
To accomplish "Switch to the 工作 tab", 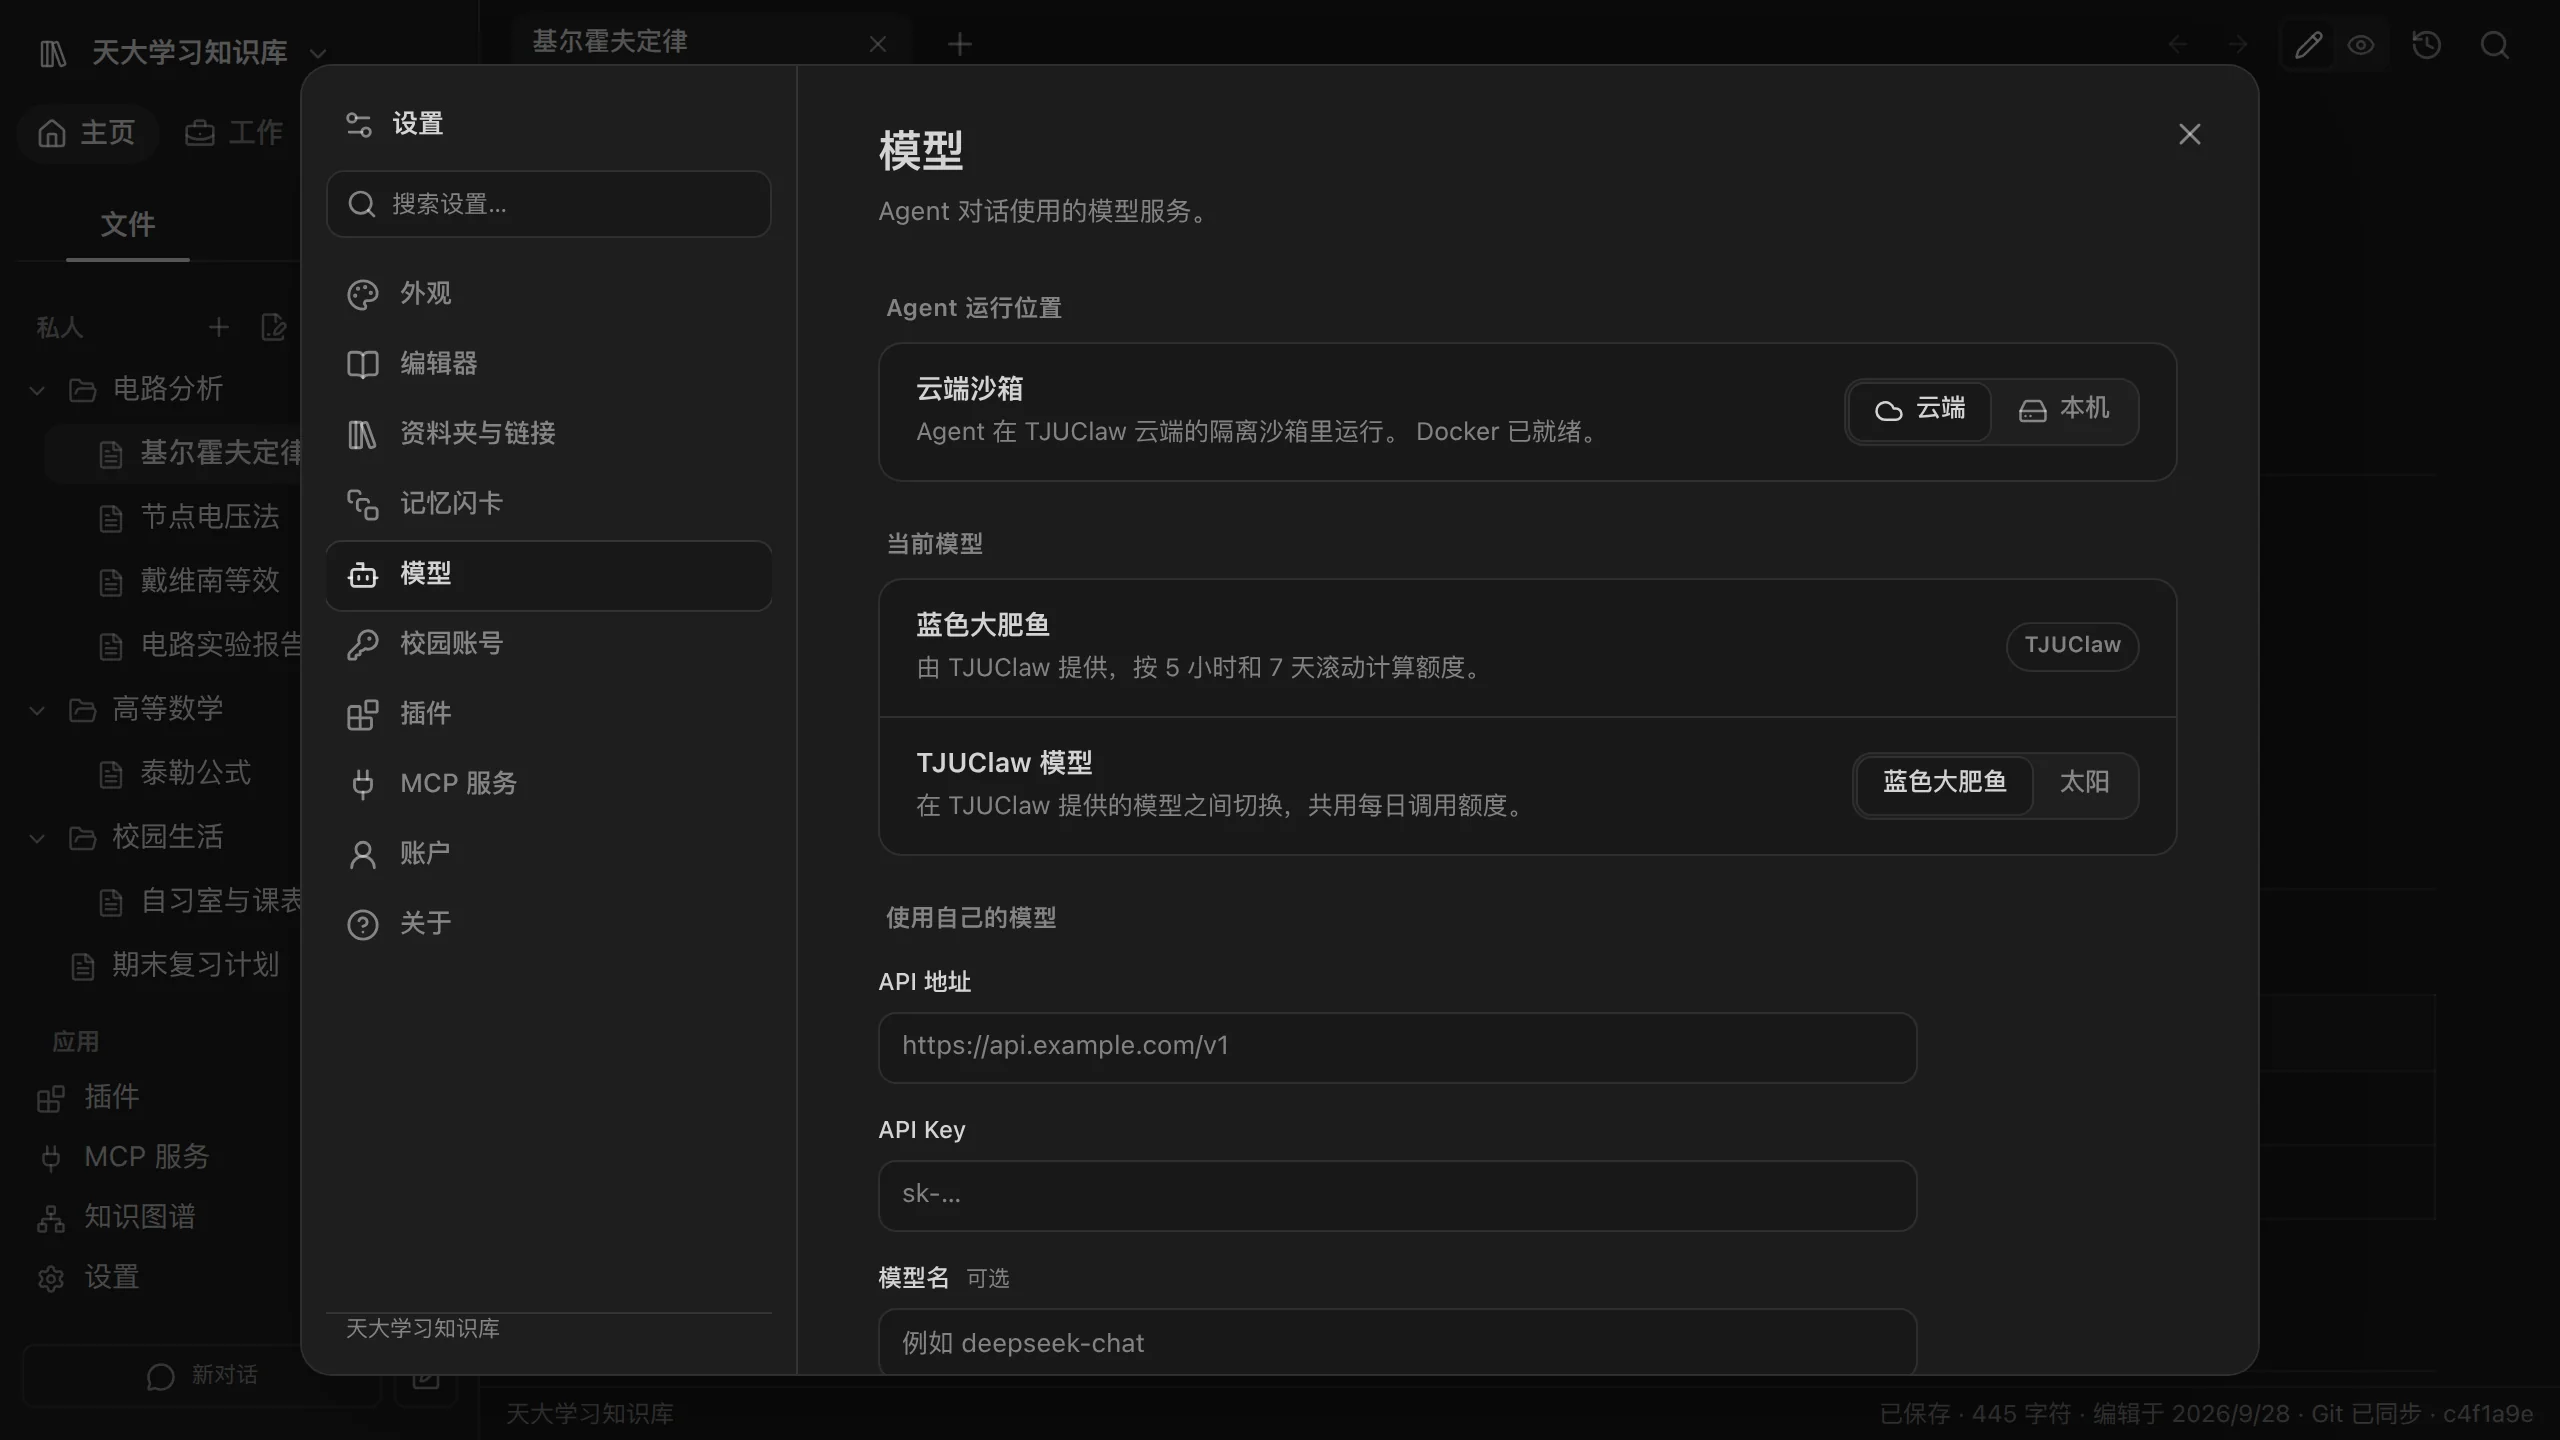I will tap(234, 133).
